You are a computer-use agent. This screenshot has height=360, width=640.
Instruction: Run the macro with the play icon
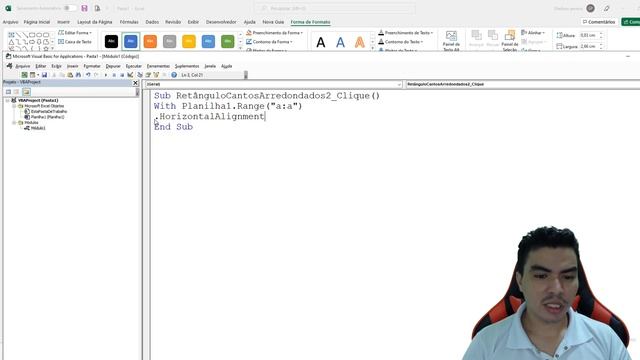click(x=106, y=75)
